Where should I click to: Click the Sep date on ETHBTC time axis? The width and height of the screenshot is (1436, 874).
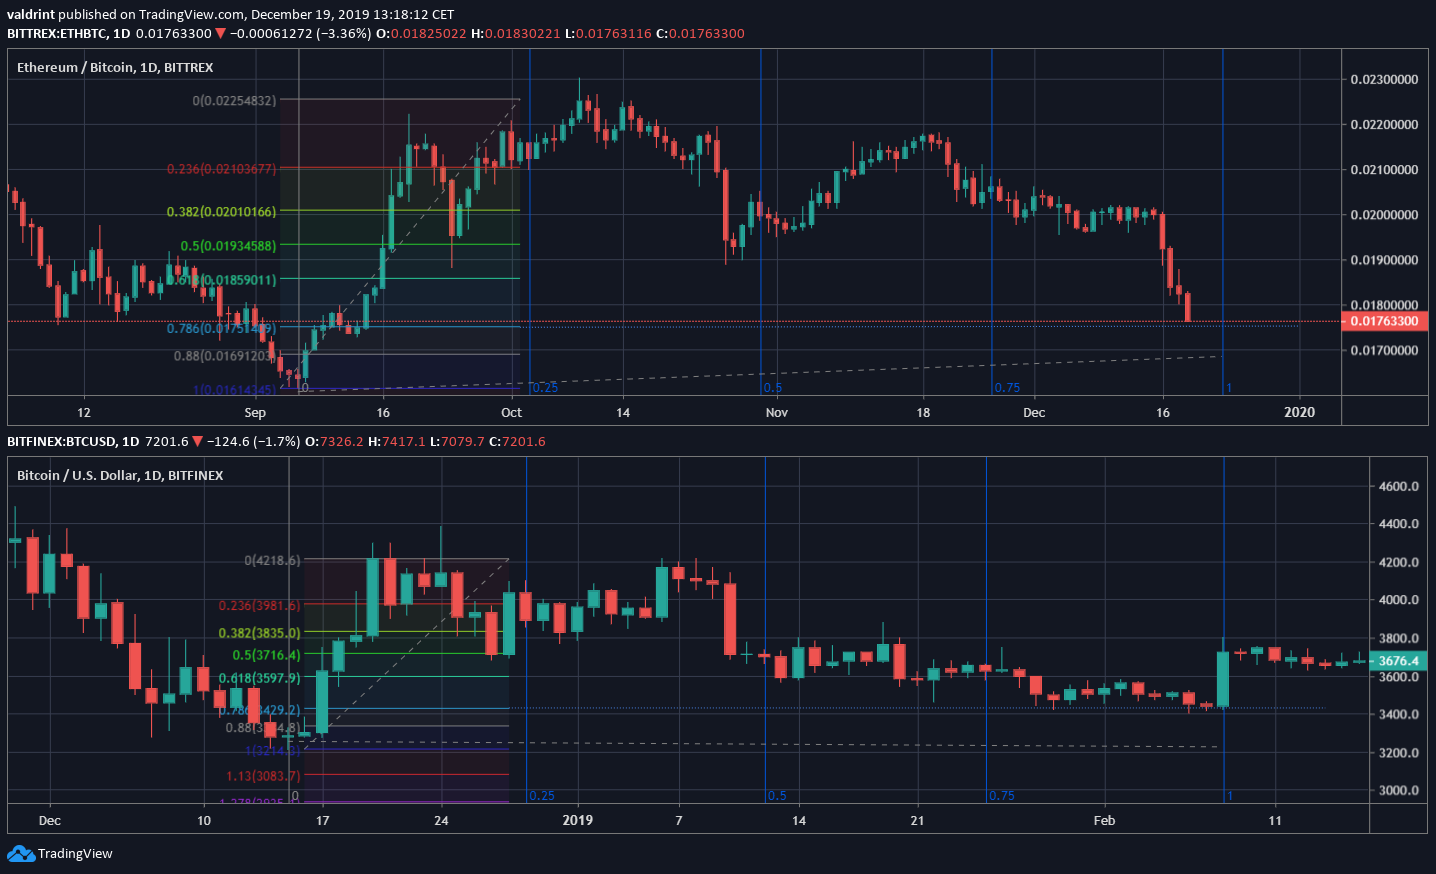255,413
